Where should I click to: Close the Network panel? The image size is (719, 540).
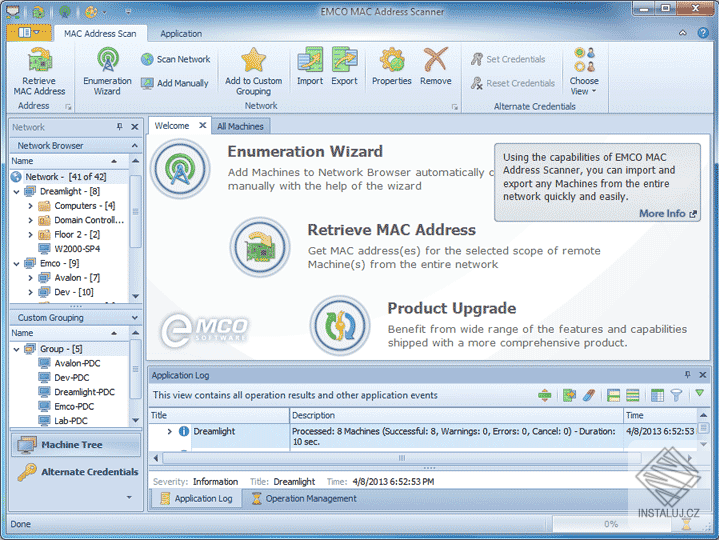[135, 127]
